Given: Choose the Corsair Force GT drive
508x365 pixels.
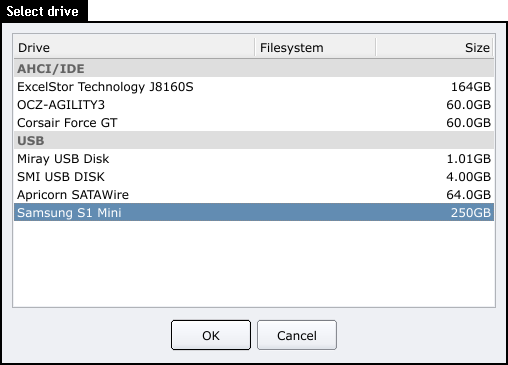Looking at the screenshot, I should tap(254, 123).
